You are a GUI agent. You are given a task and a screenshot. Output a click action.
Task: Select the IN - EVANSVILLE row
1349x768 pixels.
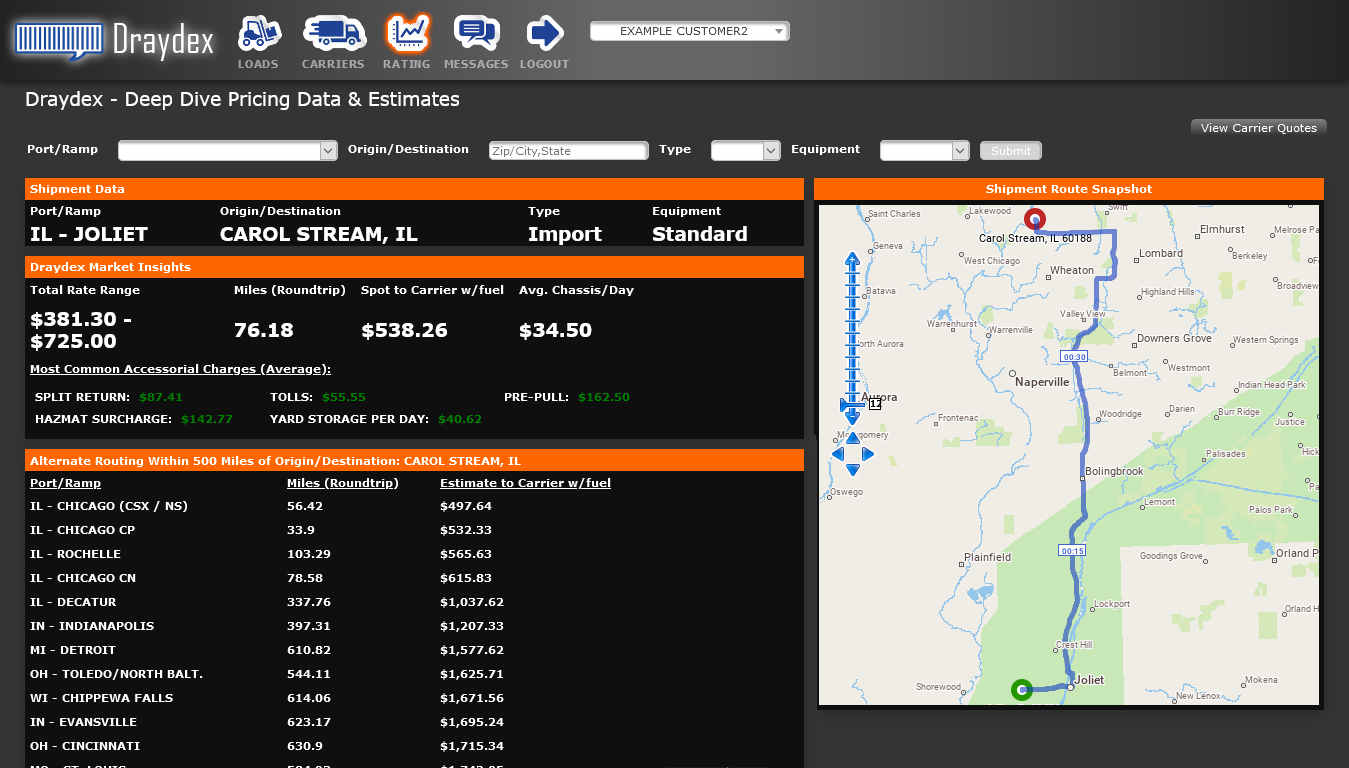[x=414, y=722]
